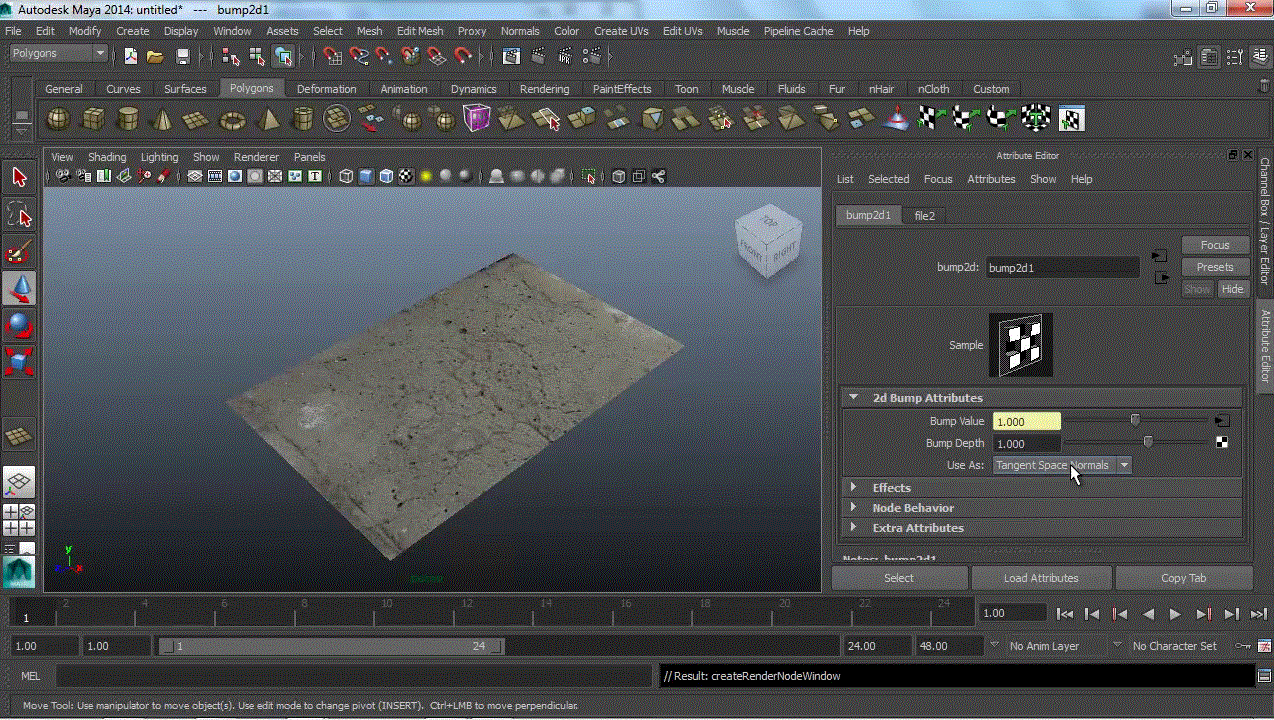Create a polygon cube from the shelf
1274x720 pixels.
pos(93,119)
